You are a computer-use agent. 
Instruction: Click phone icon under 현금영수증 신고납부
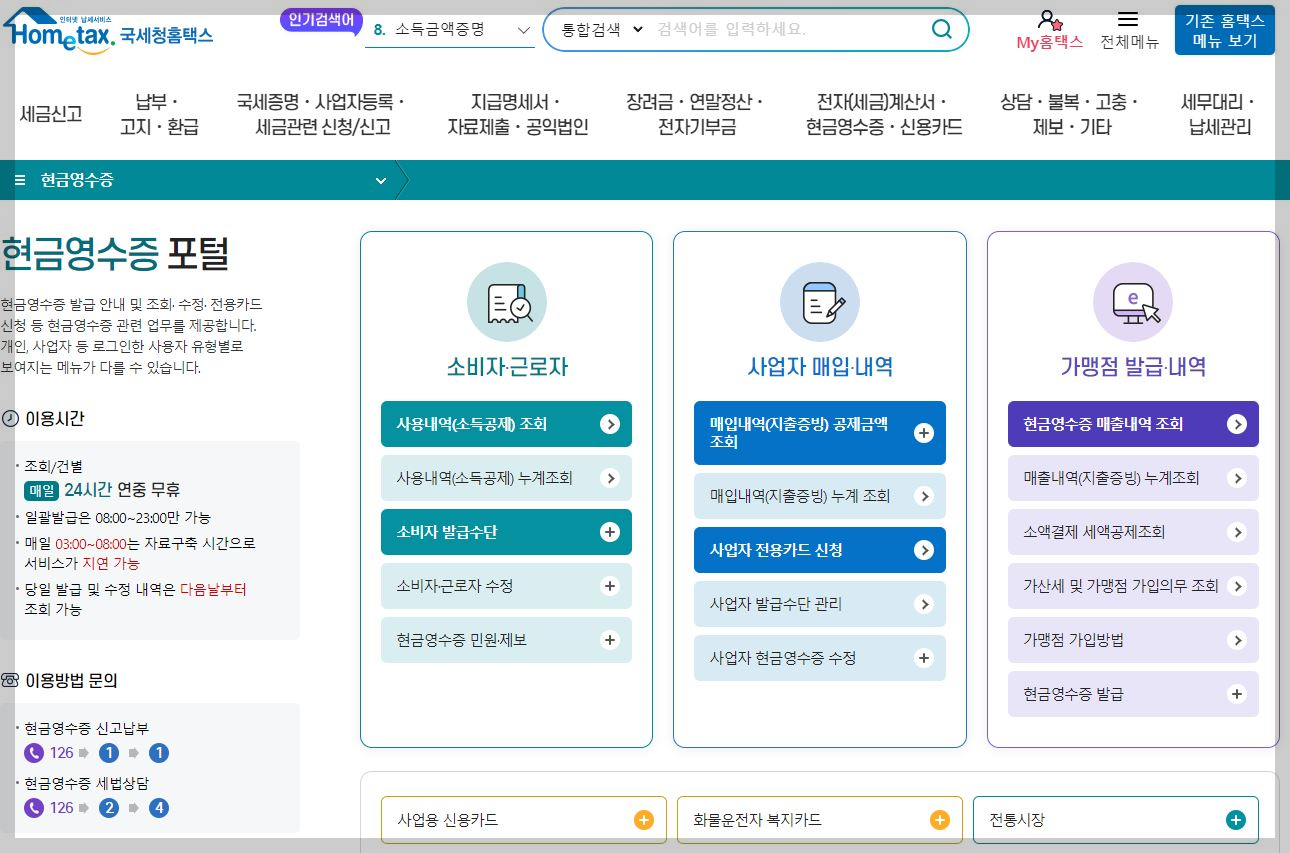pyautogui.click(x=34, y=753)
